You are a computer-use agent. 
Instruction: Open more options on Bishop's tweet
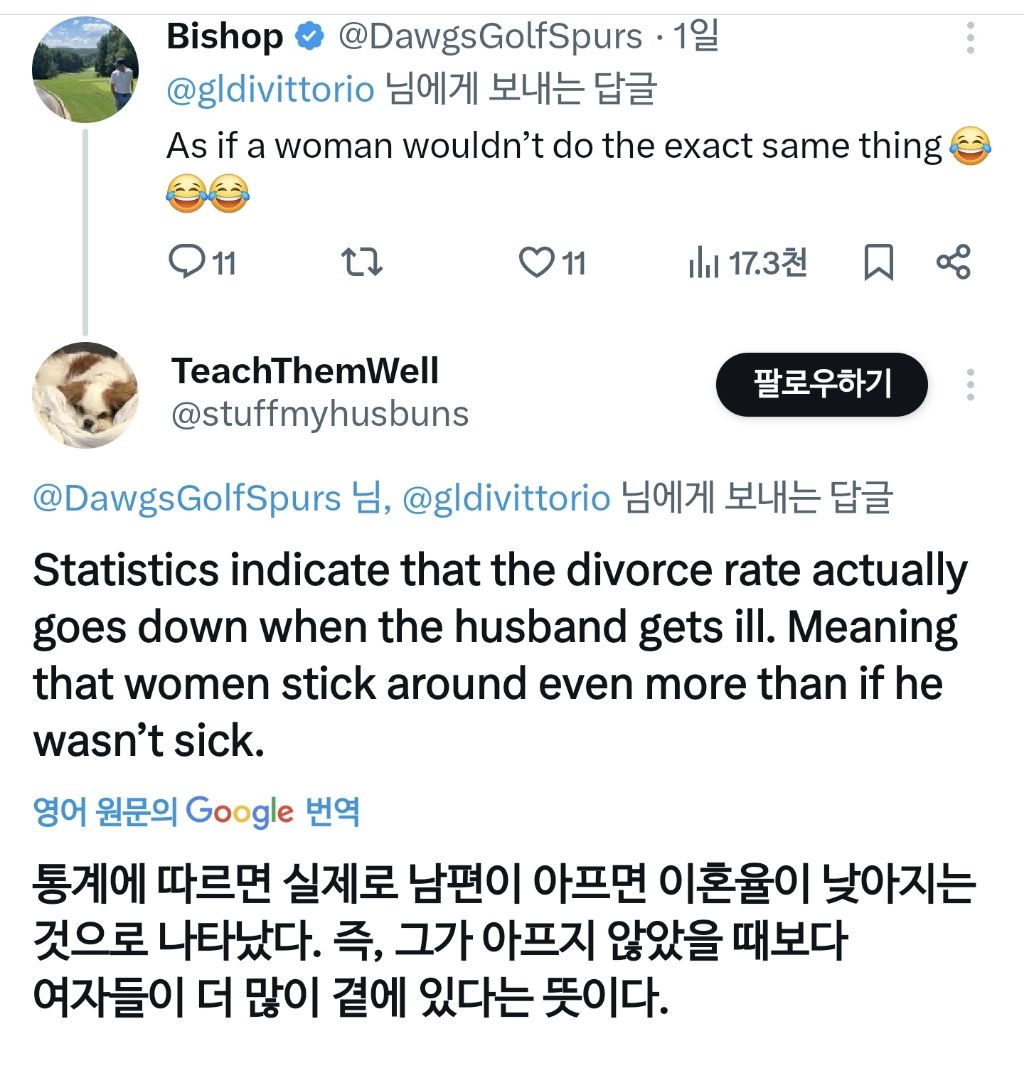969,38
